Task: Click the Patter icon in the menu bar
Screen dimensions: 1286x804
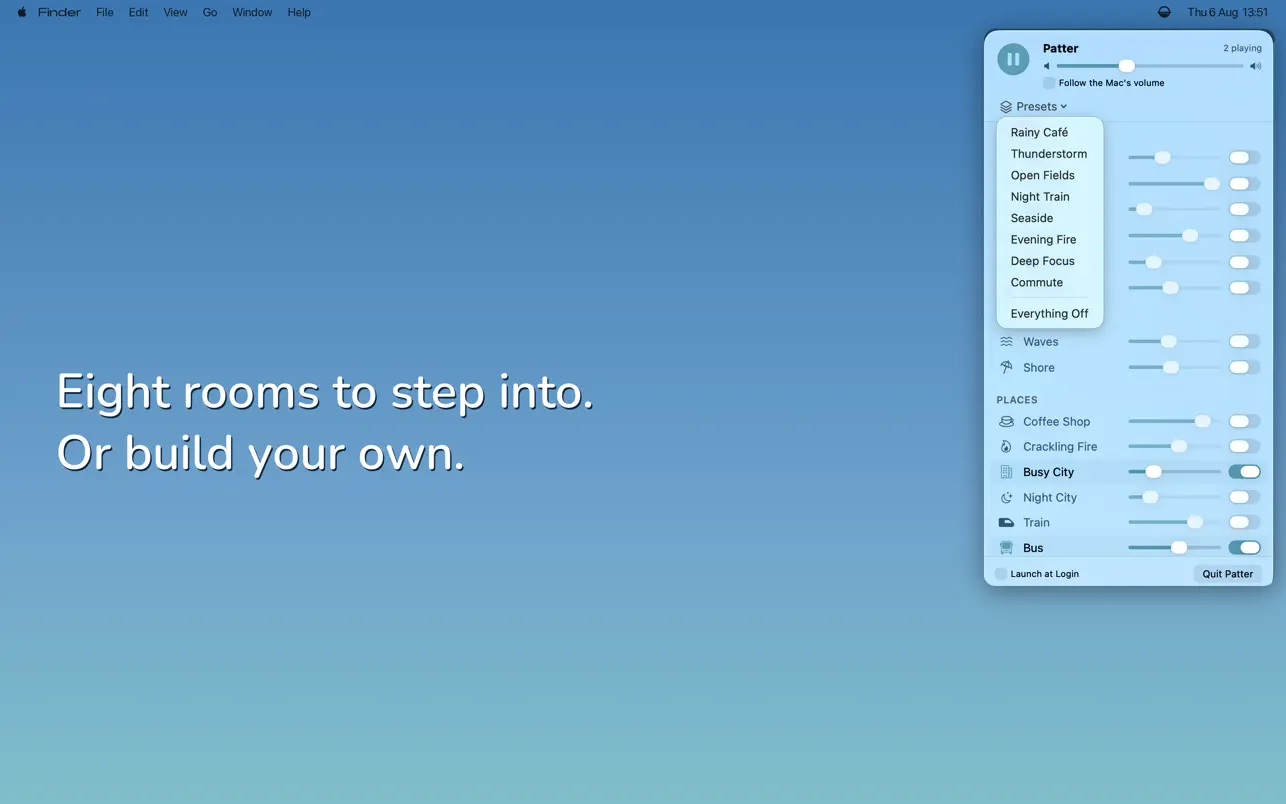Action: [1164, 12]
